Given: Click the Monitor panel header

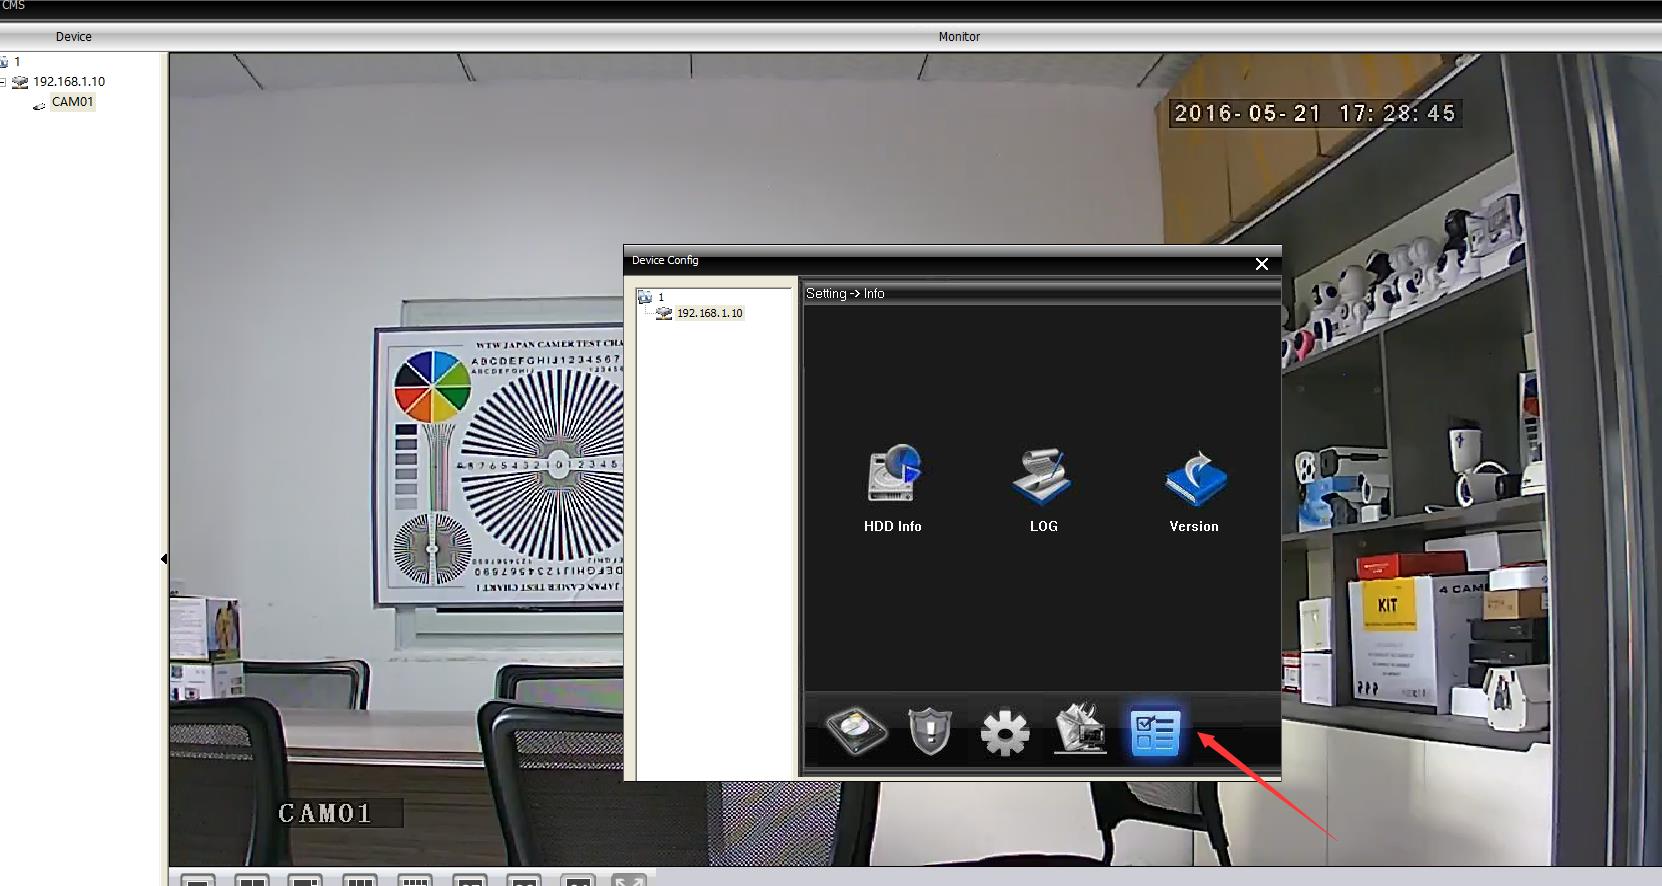Looking at the screenshot, I should (958, 37).
